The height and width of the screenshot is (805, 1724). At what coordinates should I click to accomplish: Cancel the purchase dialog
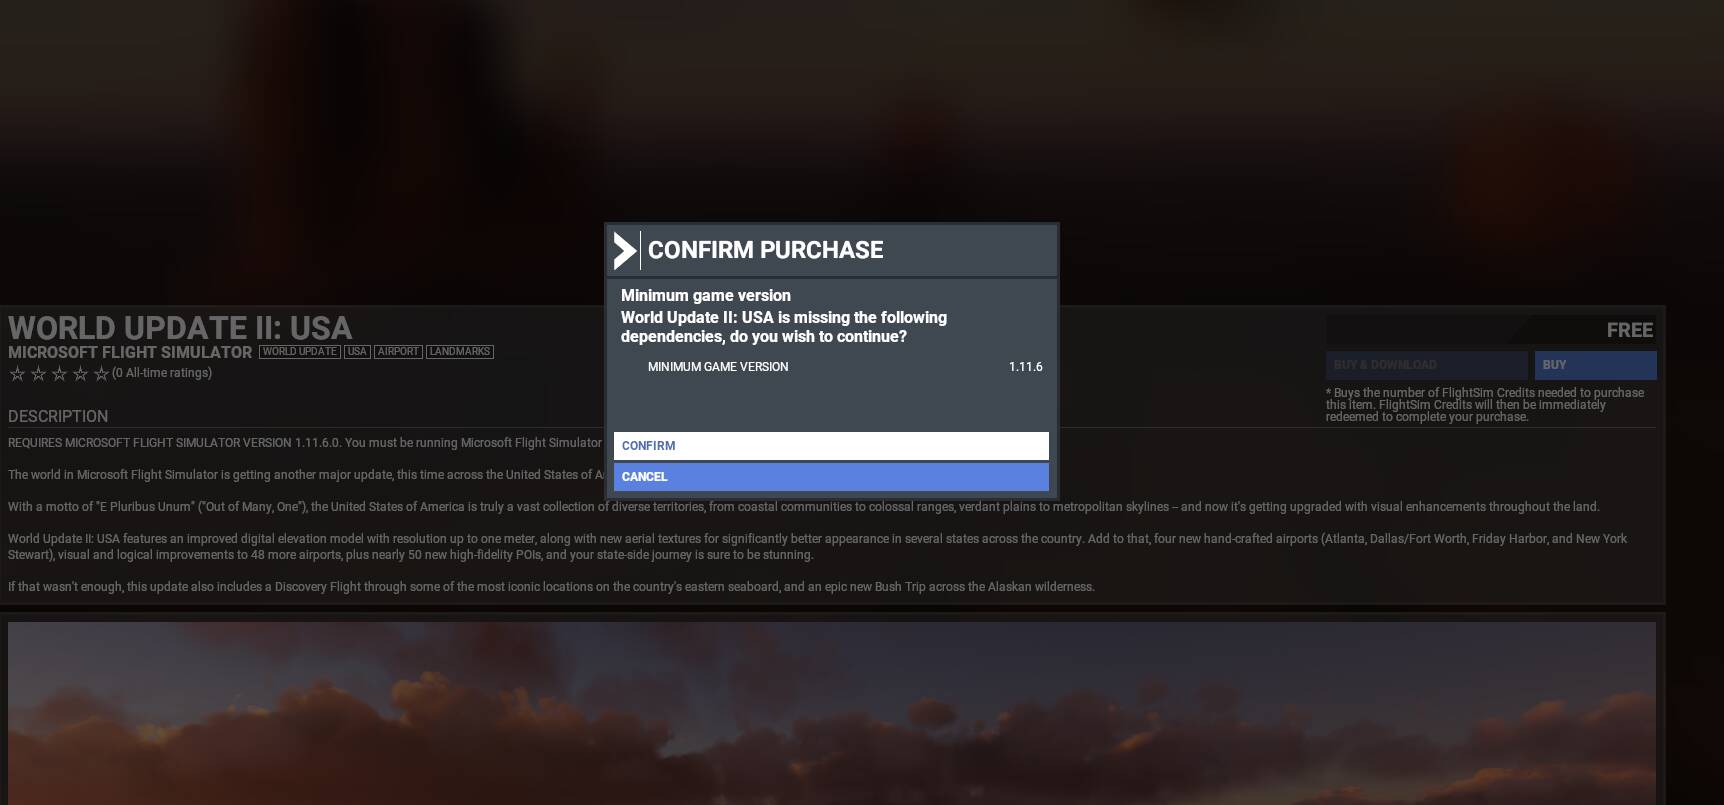831,477
